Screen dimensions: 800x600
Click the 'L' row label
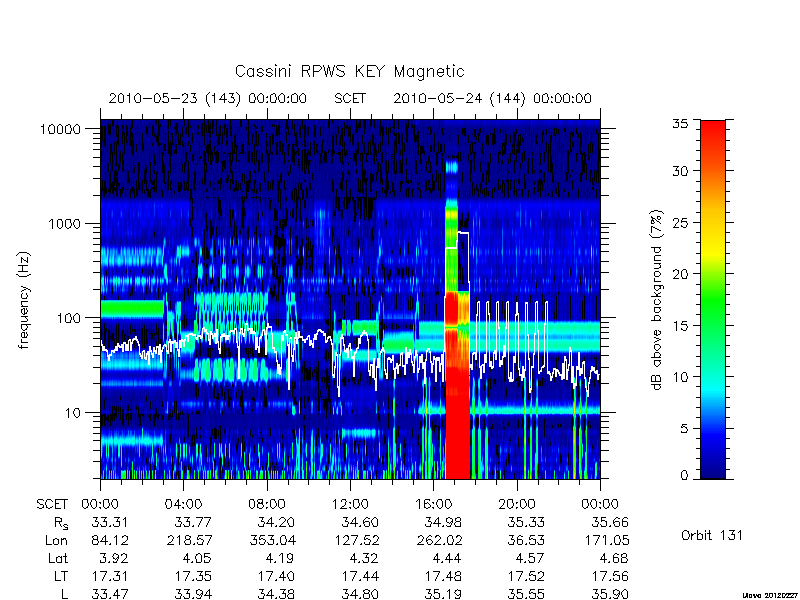tap(65, 594)
